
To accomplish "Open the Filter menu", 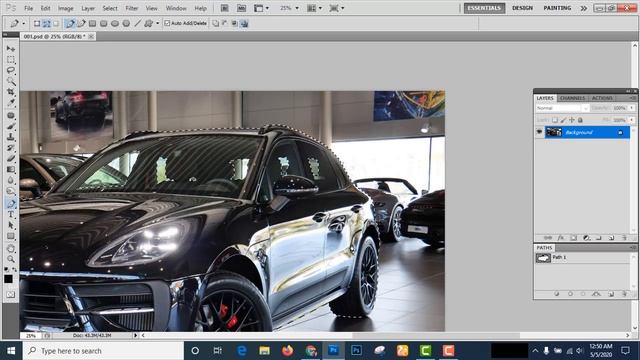I will pyautogui.click(x=131, y=8).
